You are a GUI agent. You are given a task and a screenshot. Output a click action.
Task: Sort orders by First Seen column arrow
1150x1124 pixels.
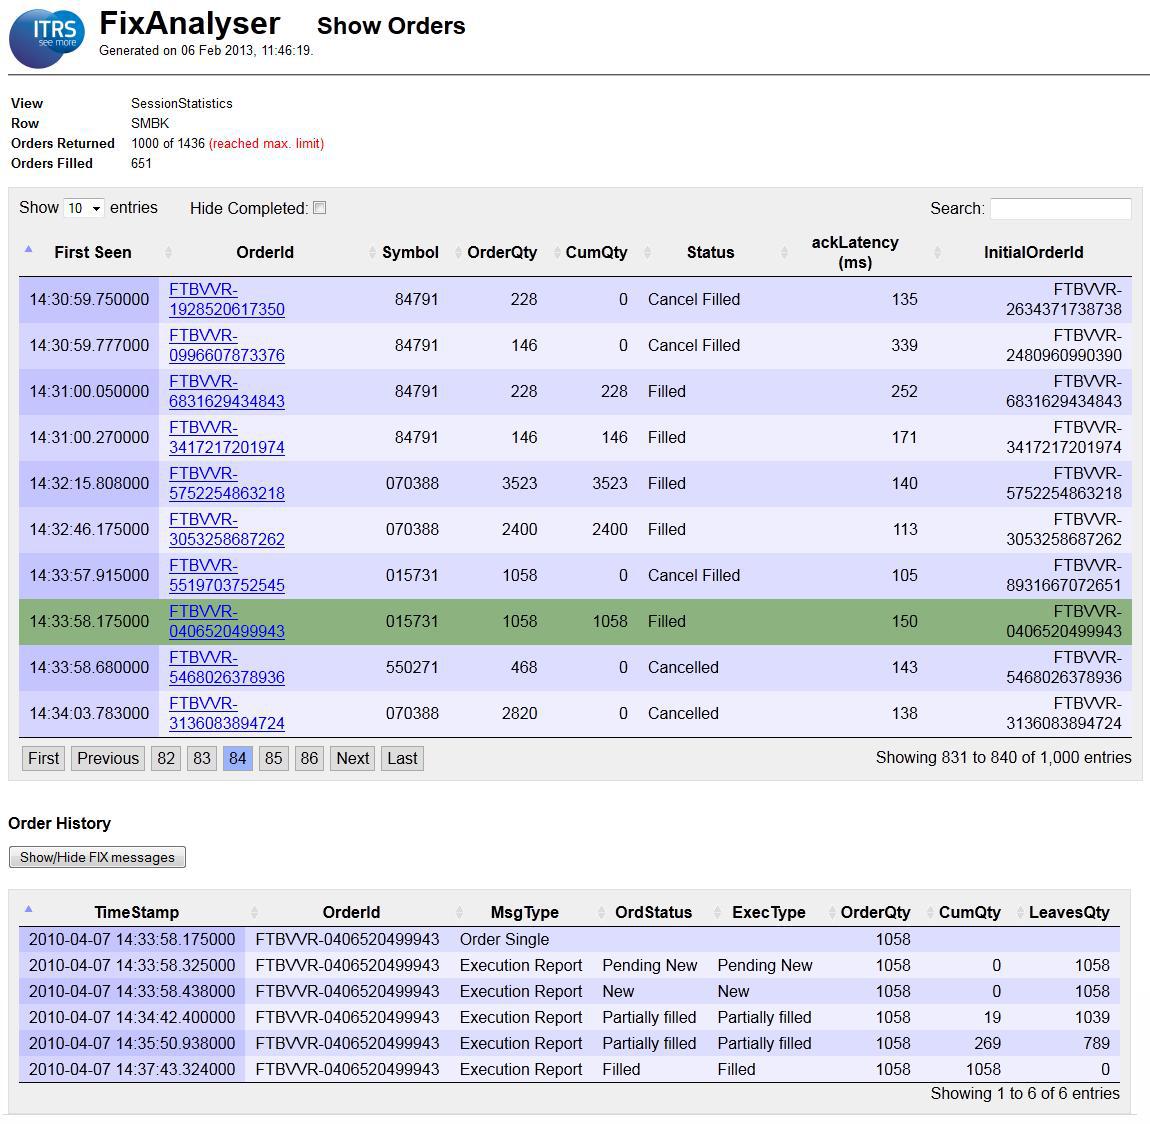(x=28, y=250)
